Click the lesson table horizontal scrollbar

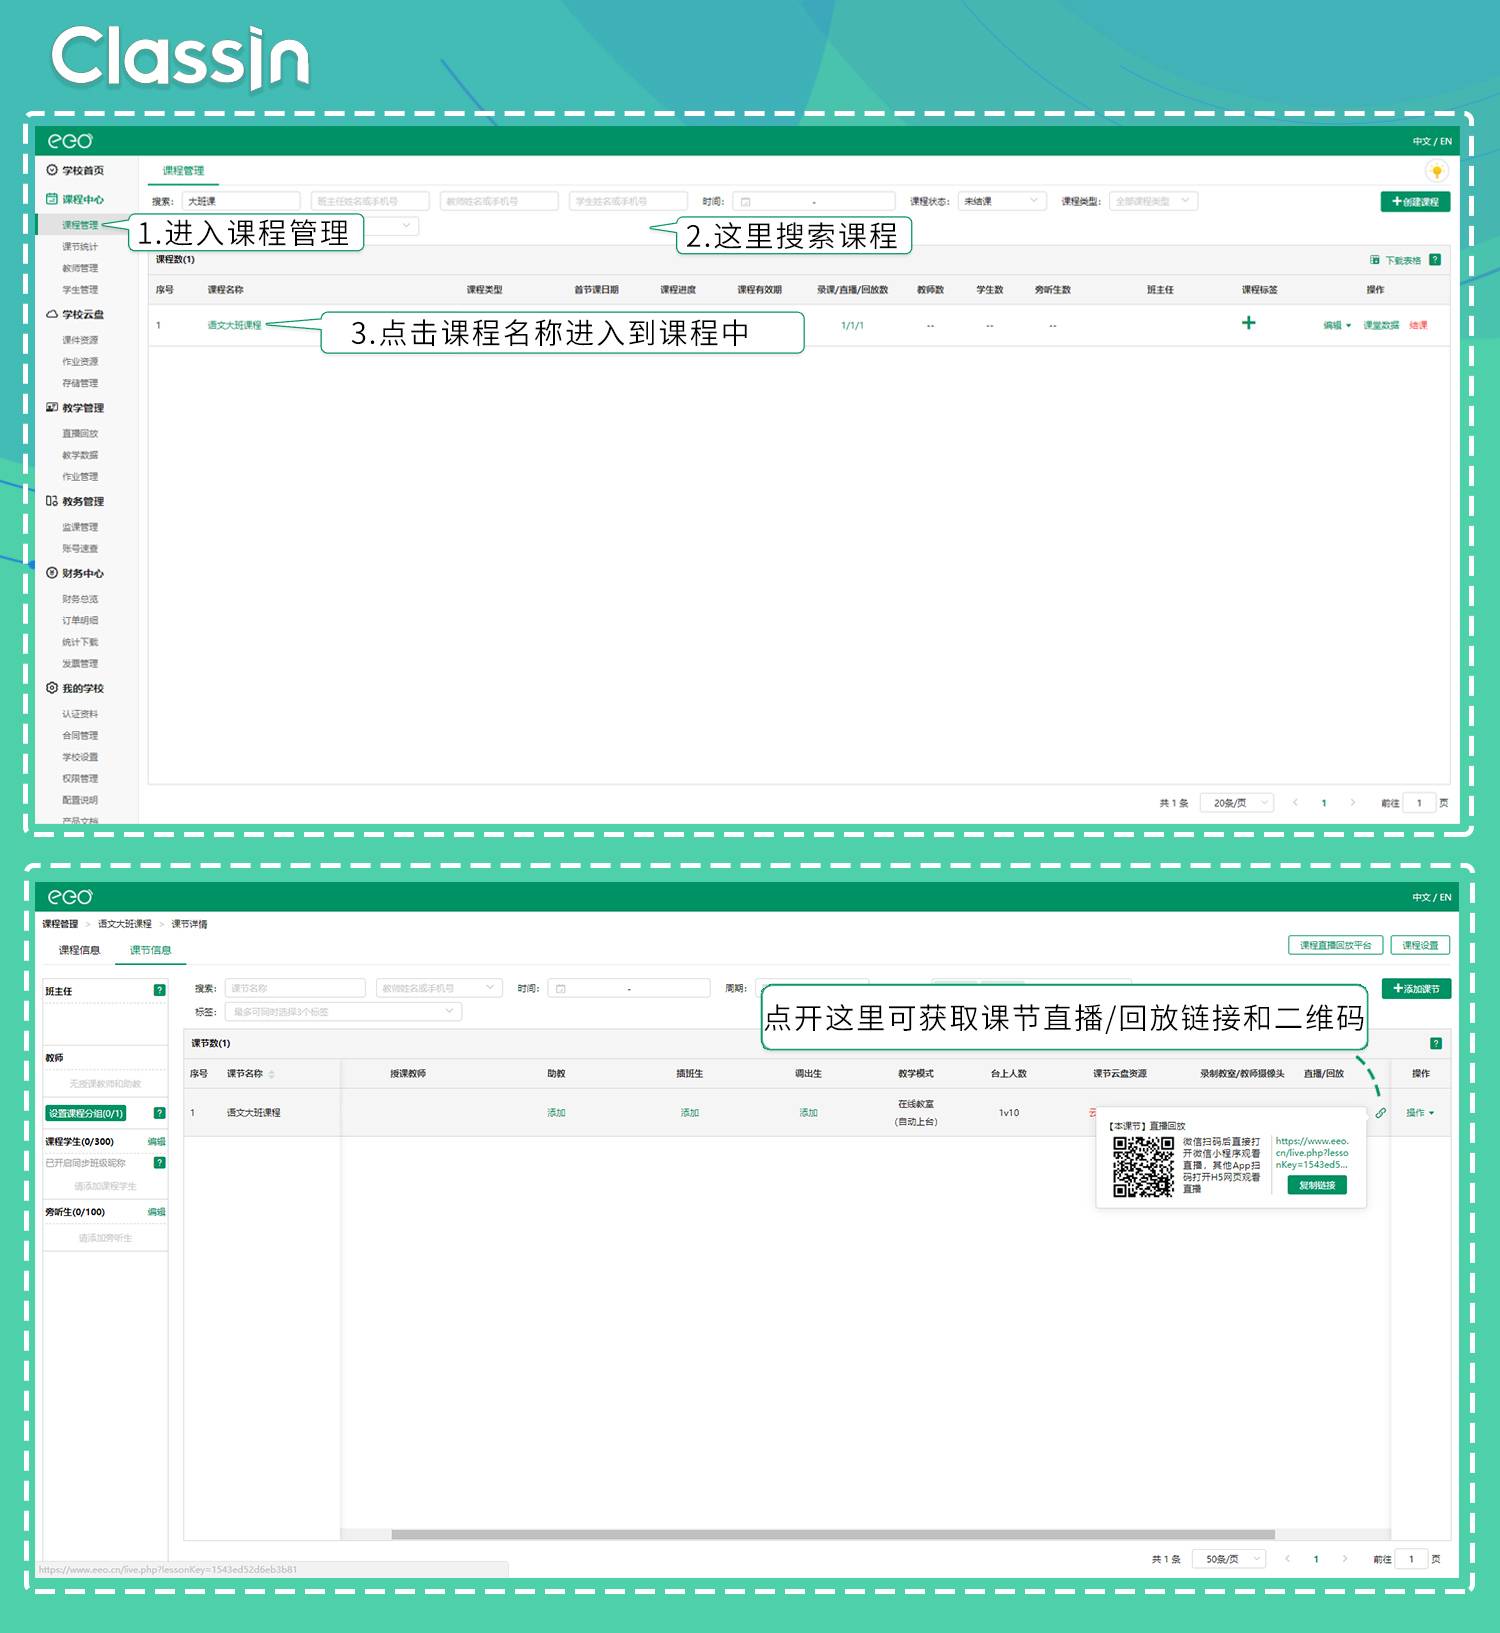(x=833, y=1534)
